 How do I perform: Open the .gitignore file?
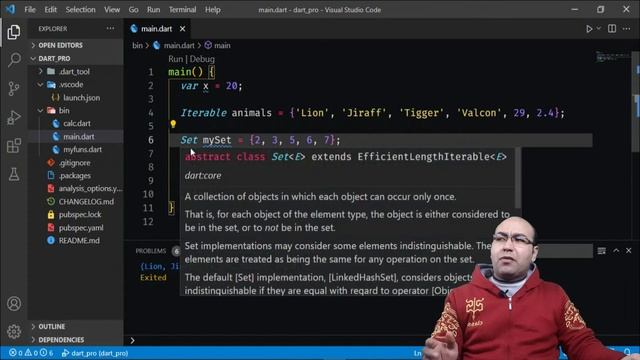point(74,163)
